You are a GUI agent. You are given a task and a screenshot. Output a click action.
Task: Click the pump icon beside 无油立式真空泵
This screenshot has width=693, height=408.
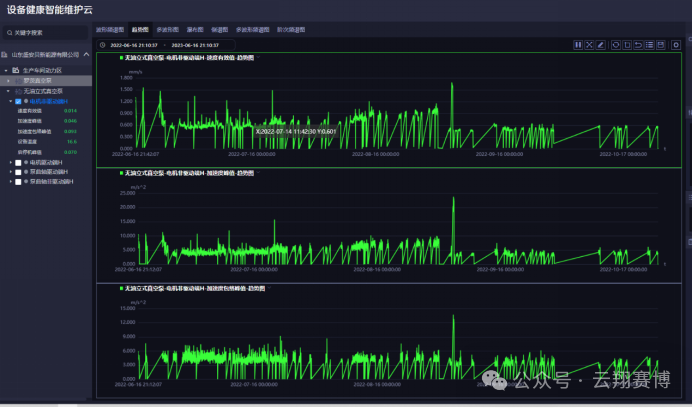coord(19,92)
